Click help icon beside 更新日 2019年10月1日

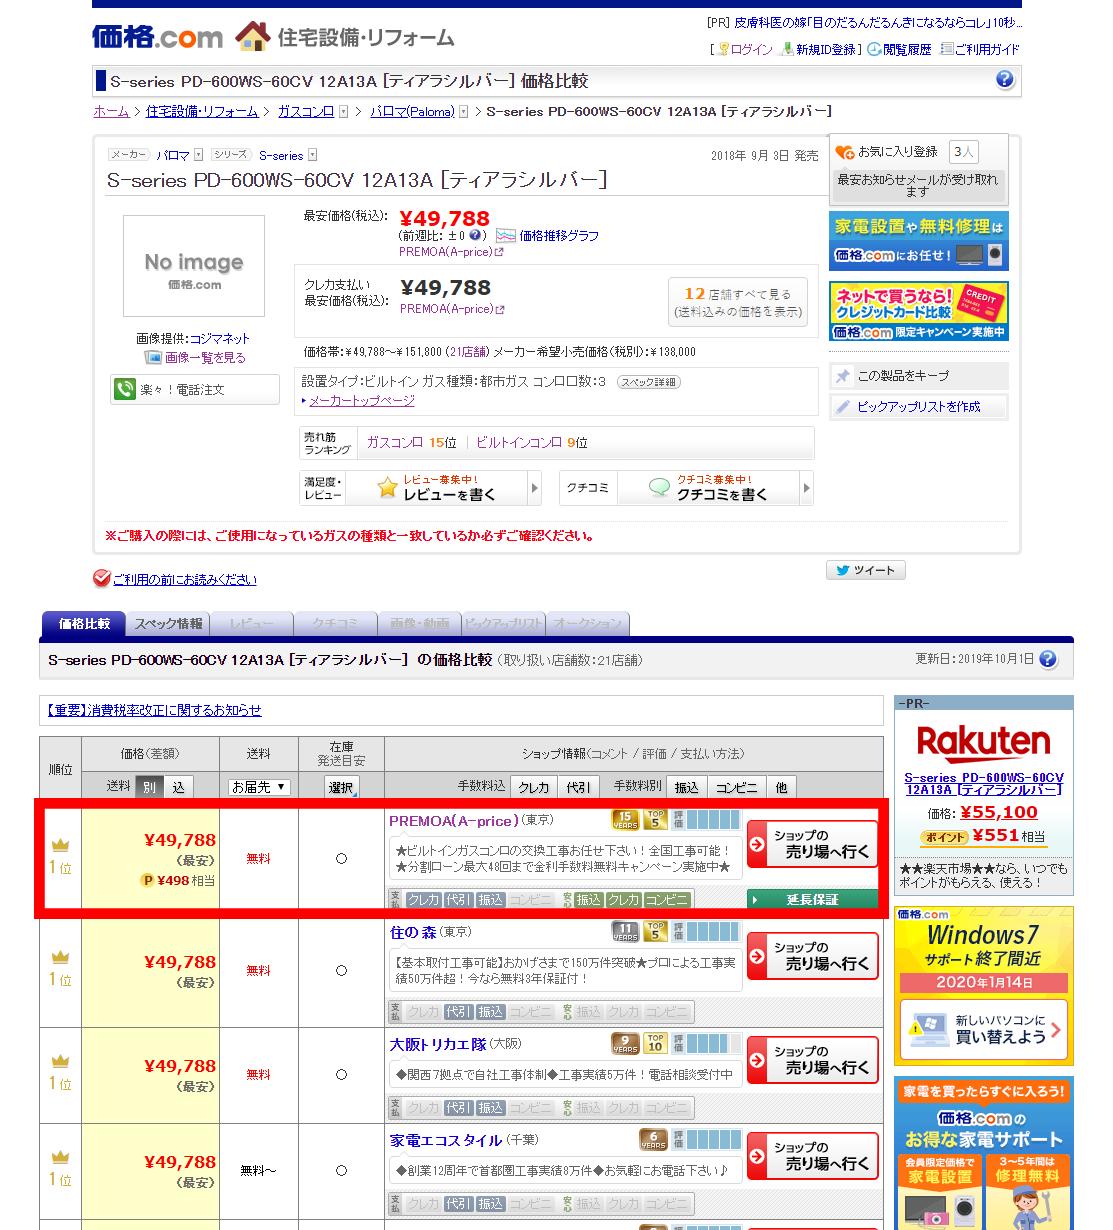tap(1048, 659)
